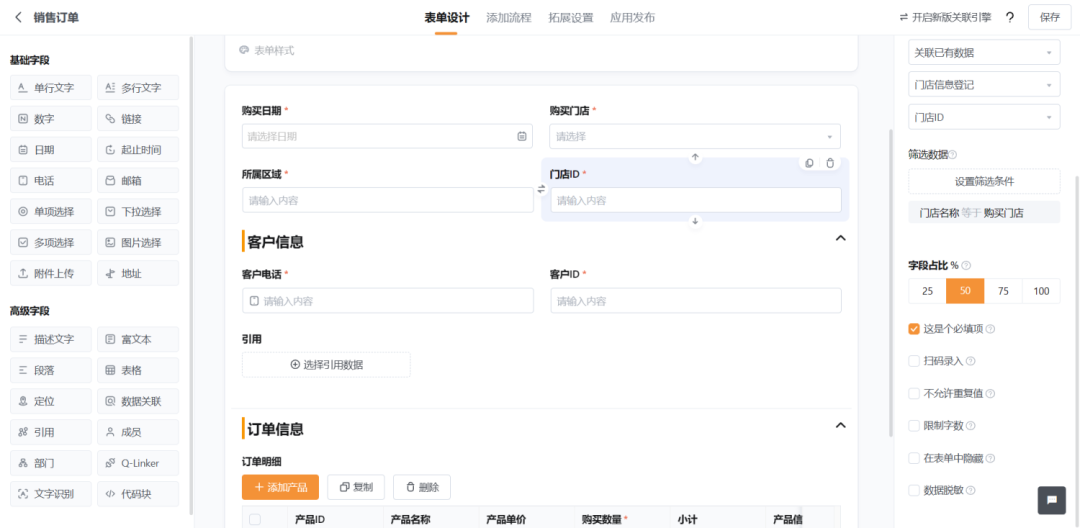Open the 购买门店 select dropdown
The image size is (1080, 528).
pos(695,136)
